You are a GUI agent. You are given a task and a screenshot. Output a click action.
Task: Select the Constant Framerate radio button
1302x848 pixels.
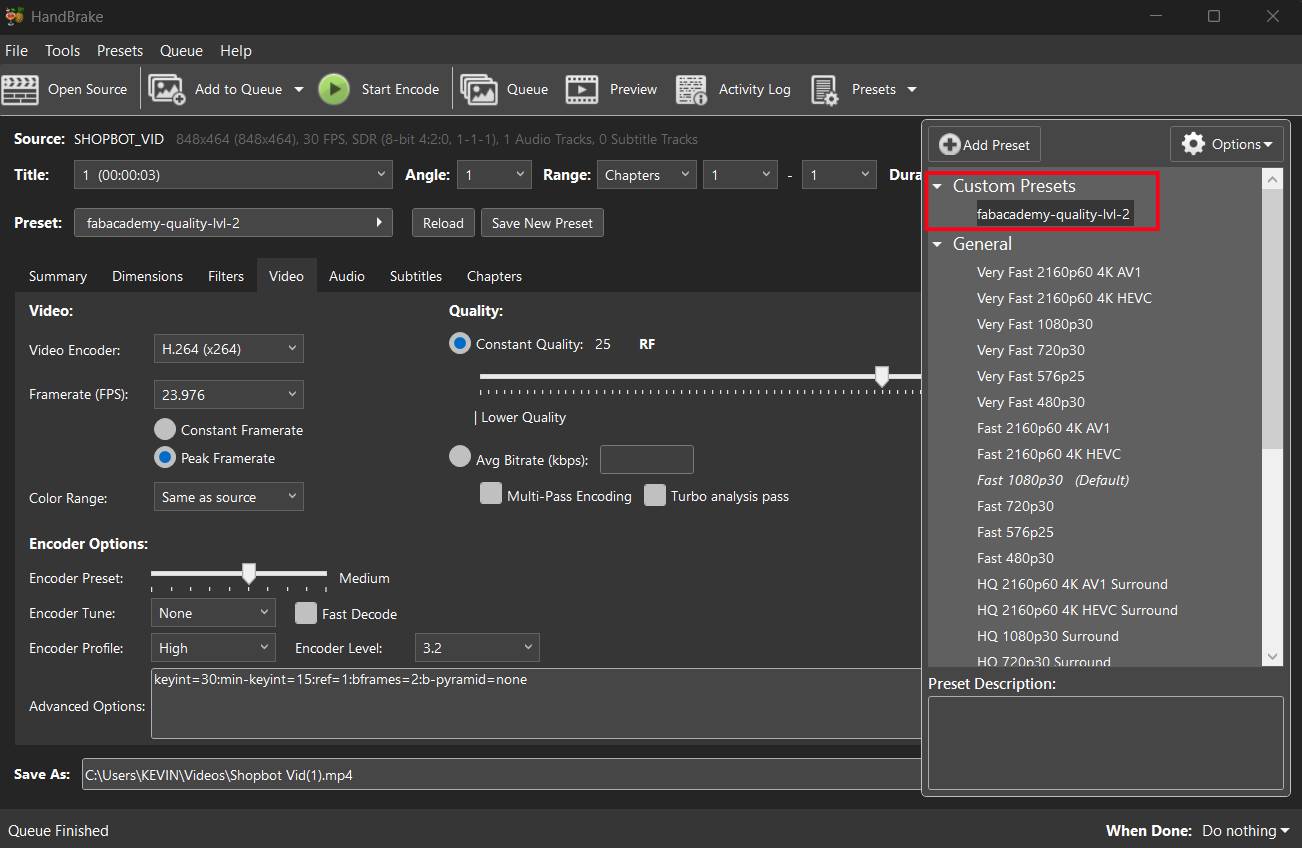pos(165,430)
